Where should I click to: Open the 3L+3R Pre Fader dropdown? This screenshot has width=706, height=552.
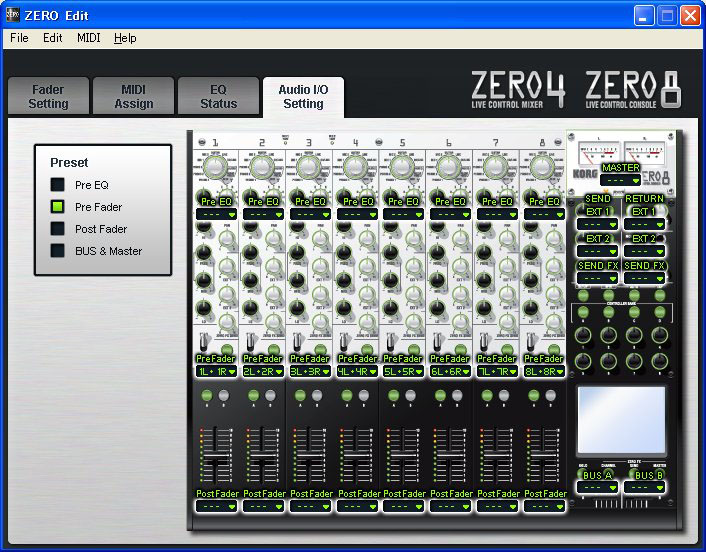pyautogui.click(x=310, y=371)
